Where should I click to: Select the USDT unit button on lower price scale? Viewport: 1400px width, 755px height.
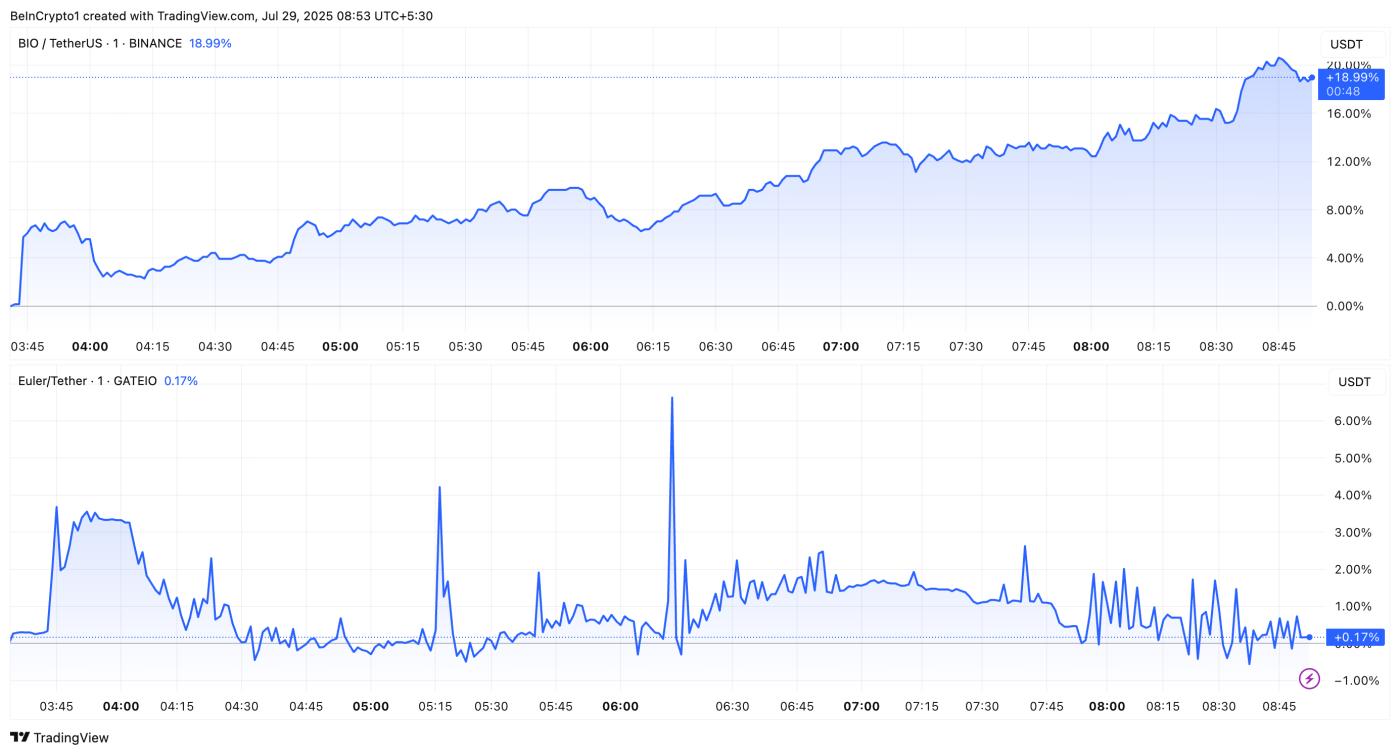point(1356,381)
